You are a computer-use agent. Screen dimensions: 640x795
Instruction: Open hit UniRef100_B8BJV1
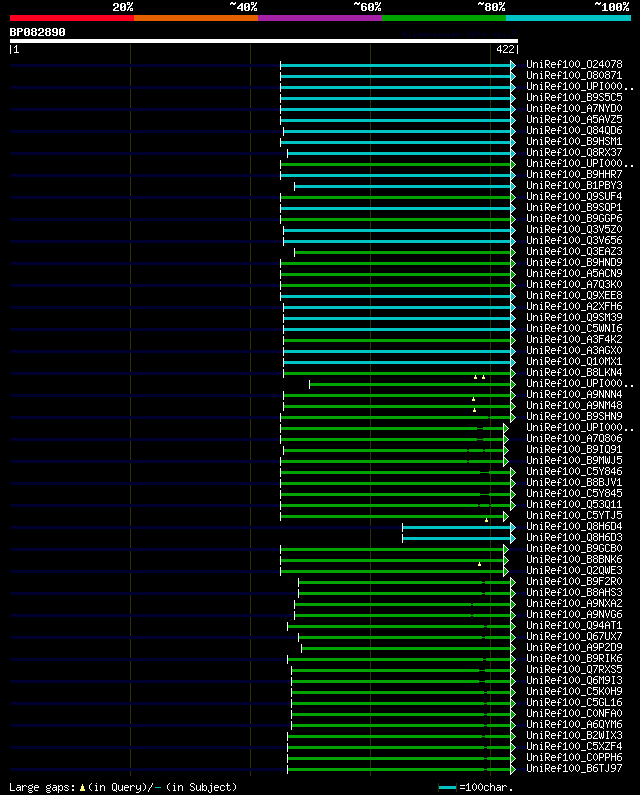574,482
